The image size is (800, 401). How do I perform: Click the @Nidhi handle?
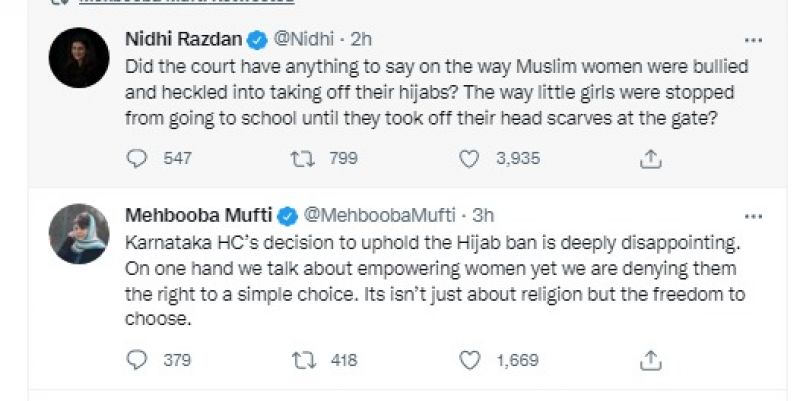click(x=300, y=40)
